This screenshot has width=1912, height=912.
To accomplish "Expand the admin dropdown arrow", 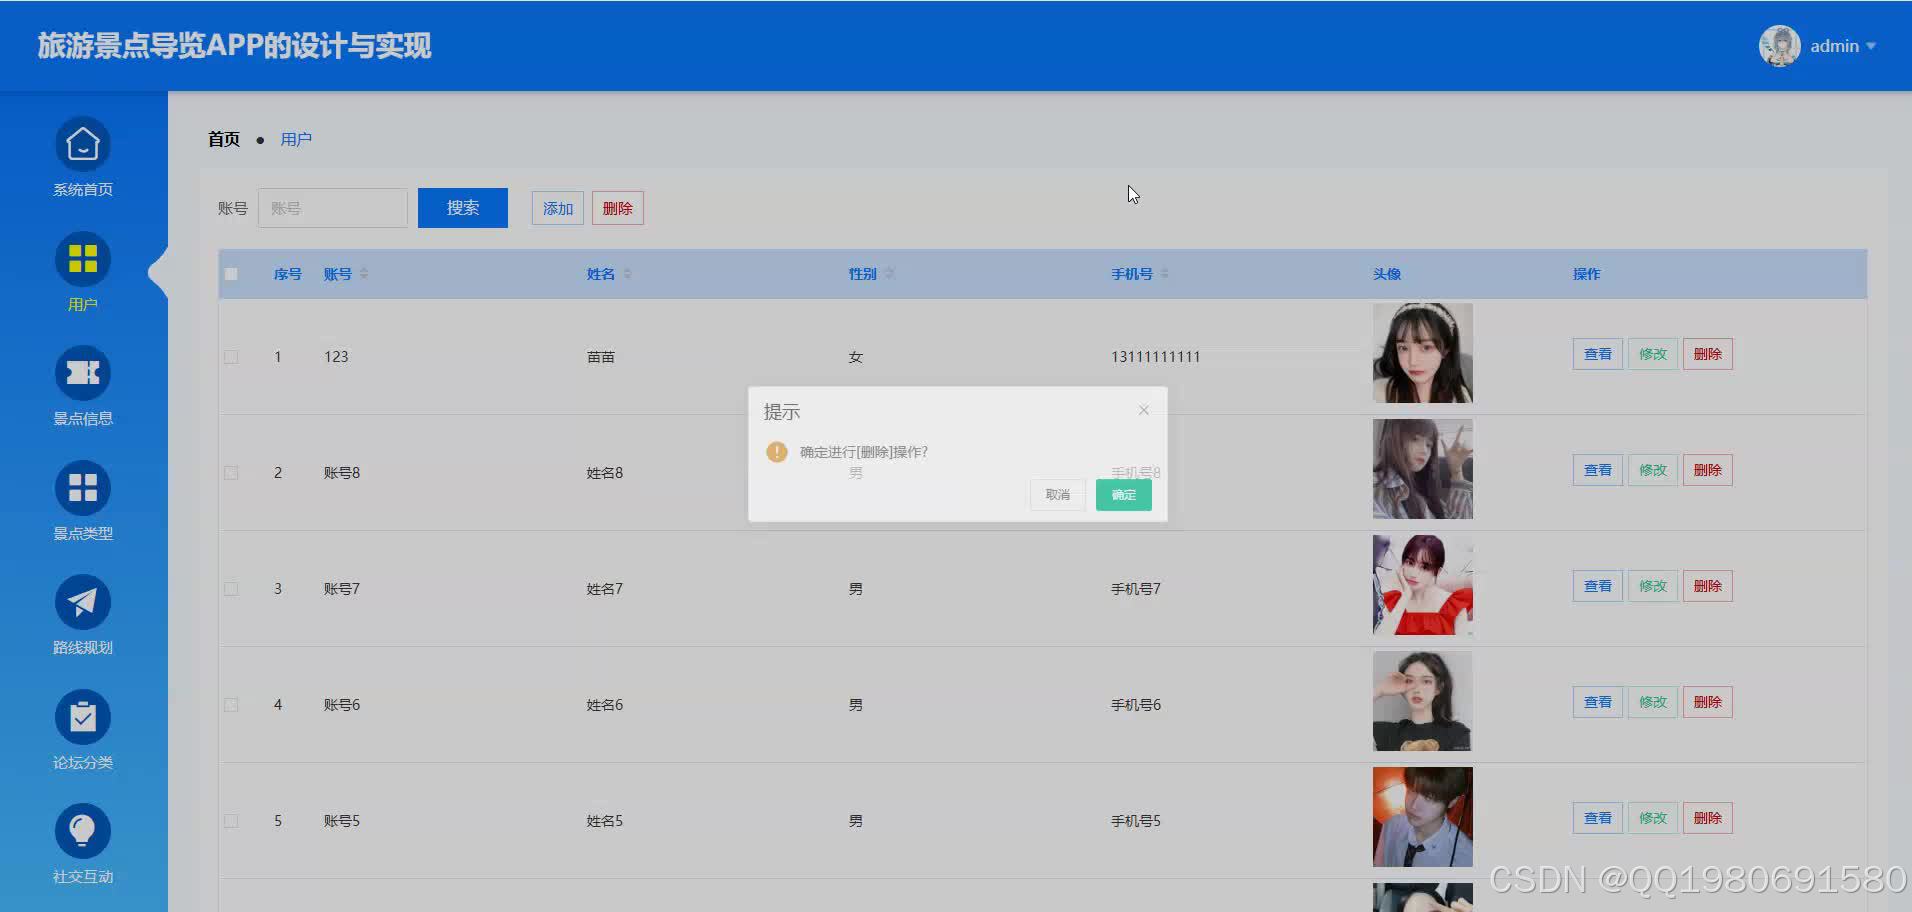I will pyautogui.click(x=1871, y=46).
